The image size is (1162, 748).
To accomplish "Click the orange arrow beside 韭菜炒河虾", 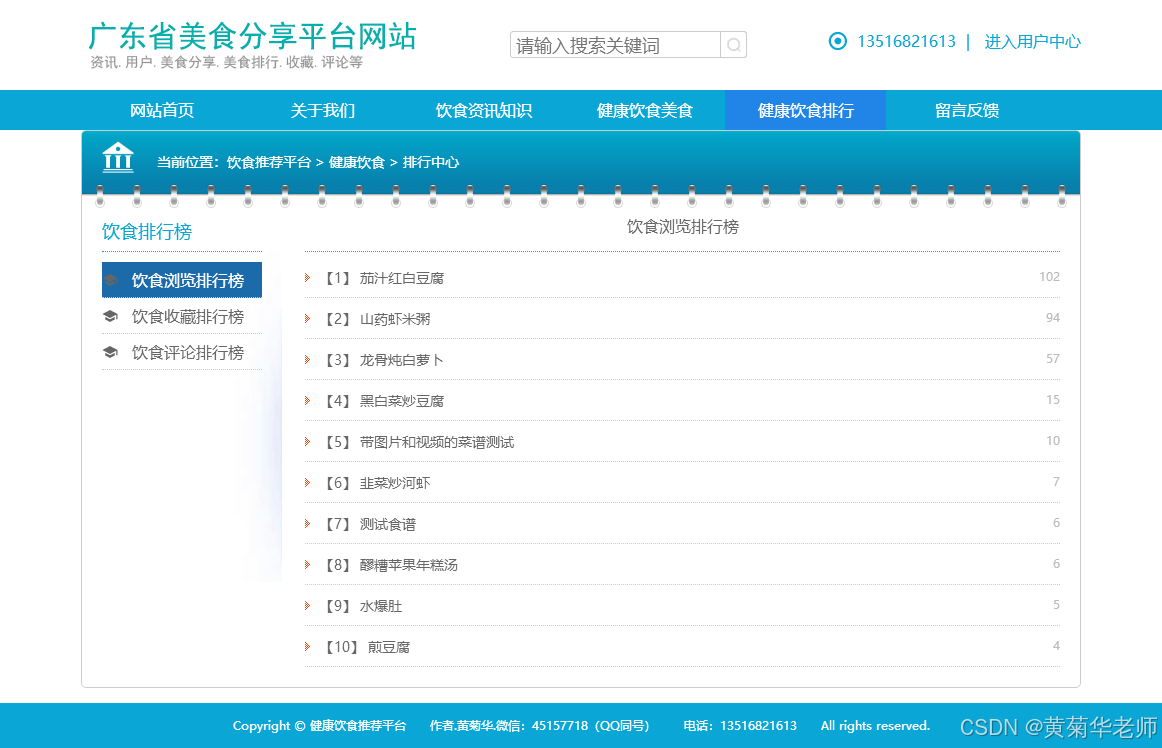I will point(308,483).
